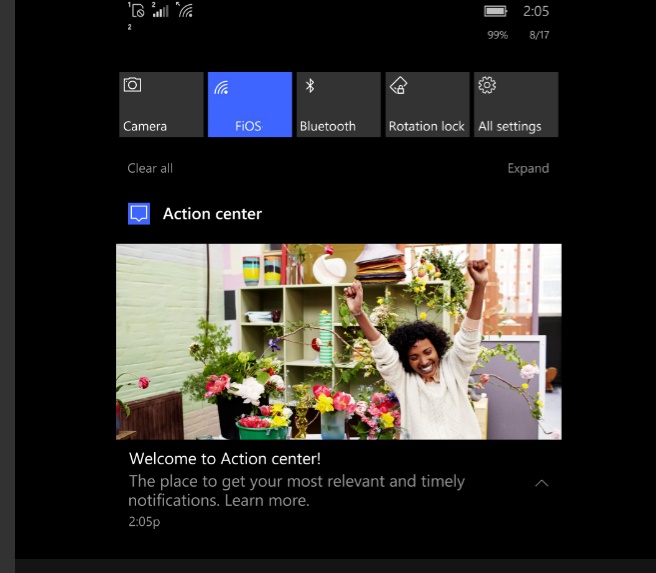Click the cellular signal bars icon
Screen dimensions: 656x573
pyautogui.click(x=160, y=11)
